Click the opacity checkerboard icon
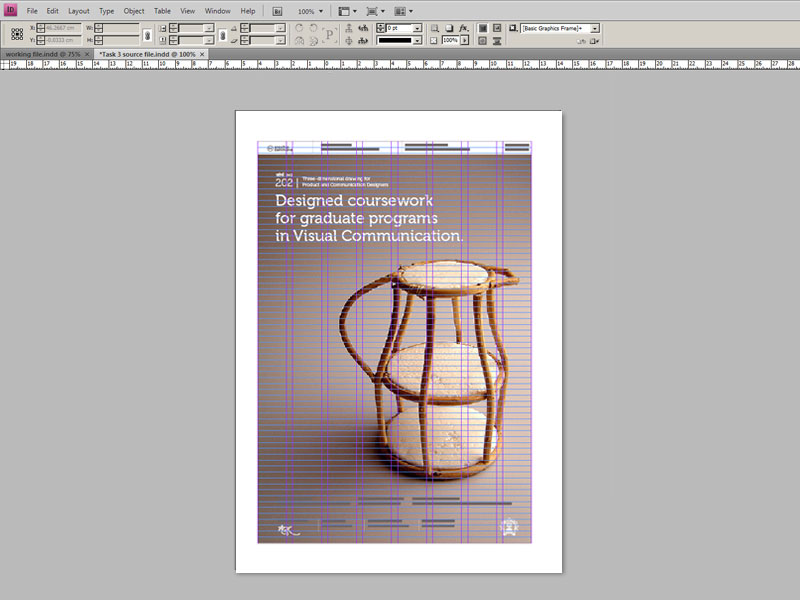 coord(434,41)
